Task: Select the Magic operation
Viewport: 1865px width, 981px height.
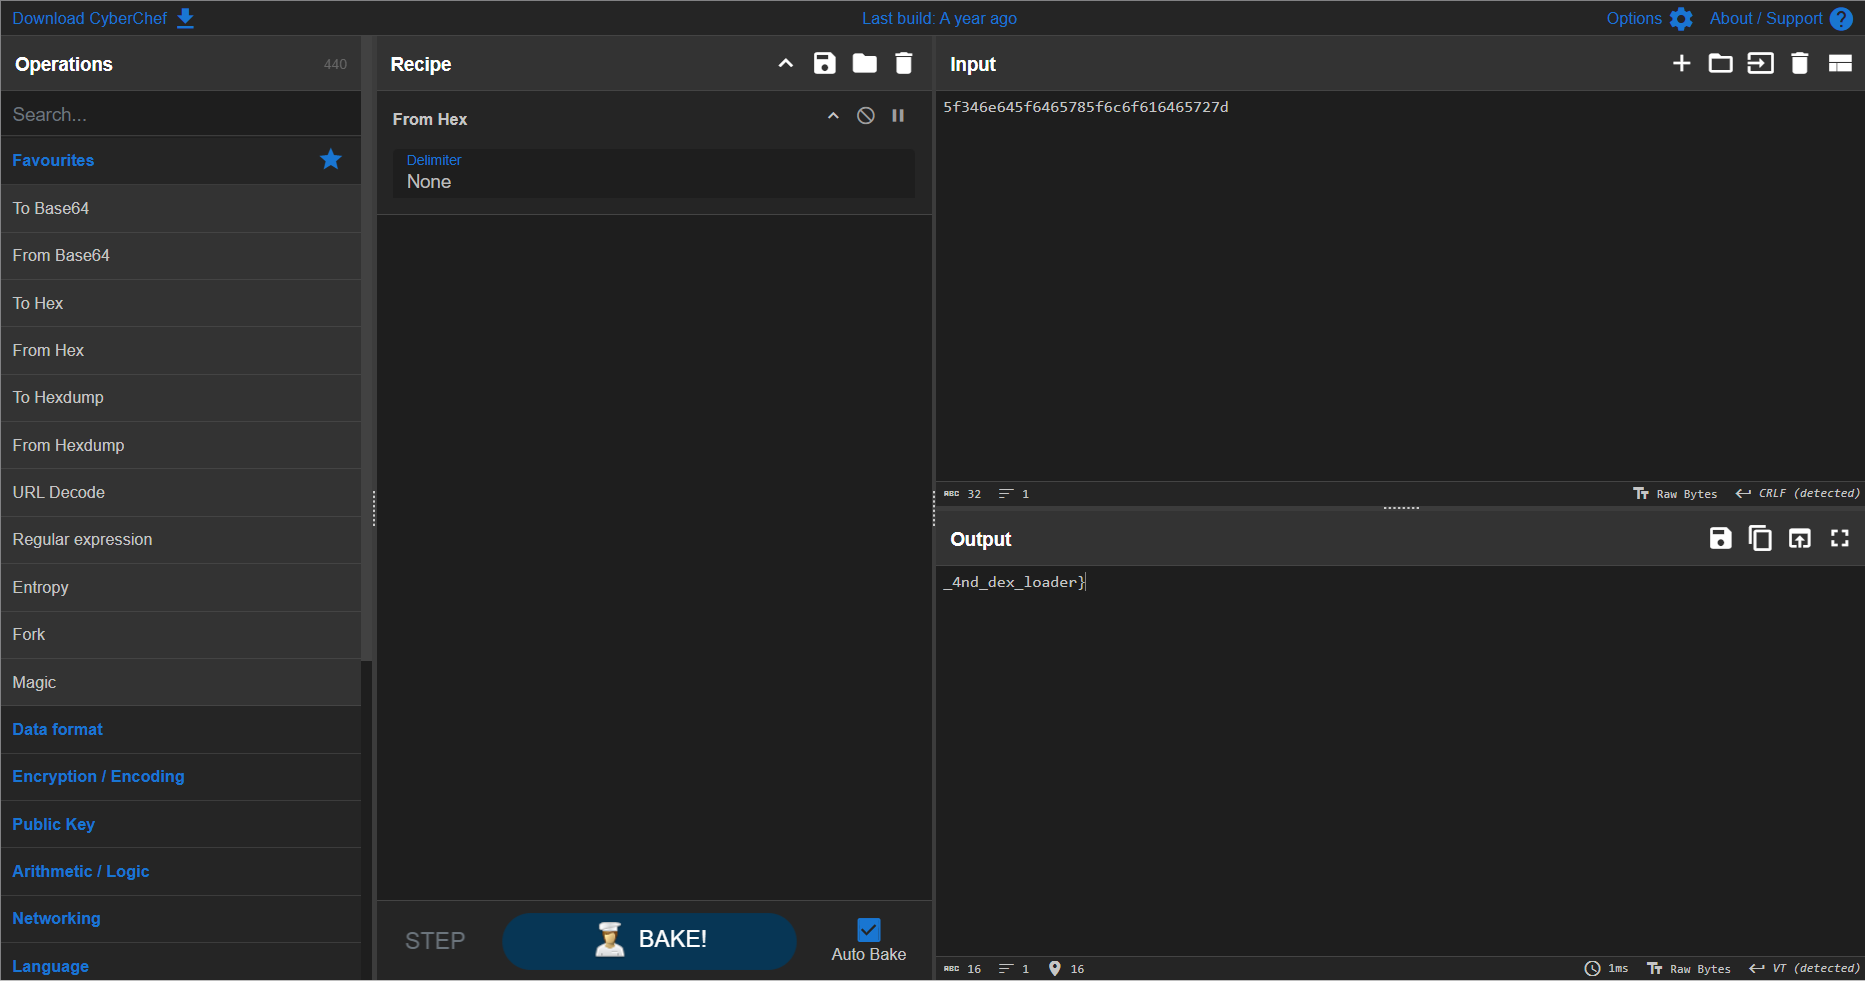Action: coord(34,682)
